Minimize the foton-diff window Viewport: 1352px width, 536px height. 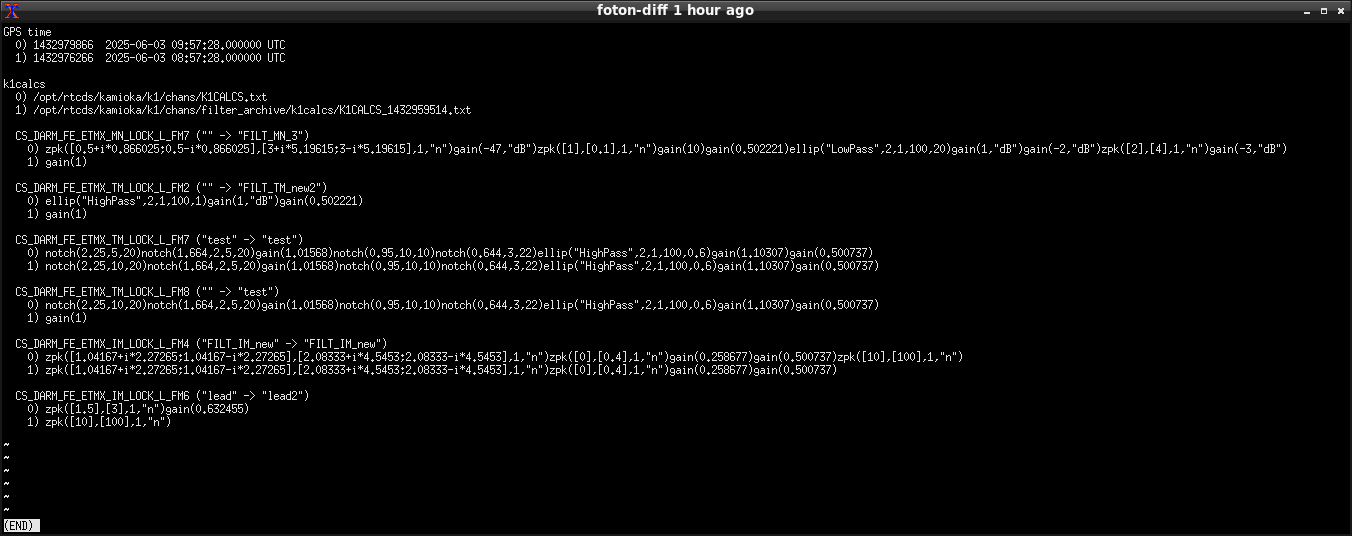[x=1308, y=10]
